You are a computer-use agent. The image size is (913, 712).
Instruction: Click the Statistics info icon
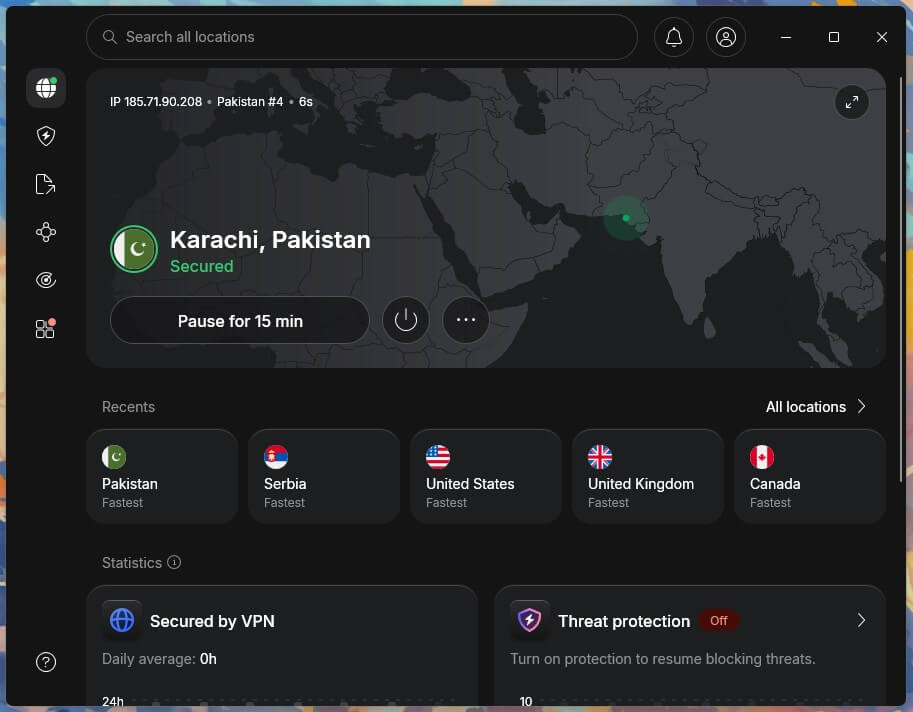174,562
